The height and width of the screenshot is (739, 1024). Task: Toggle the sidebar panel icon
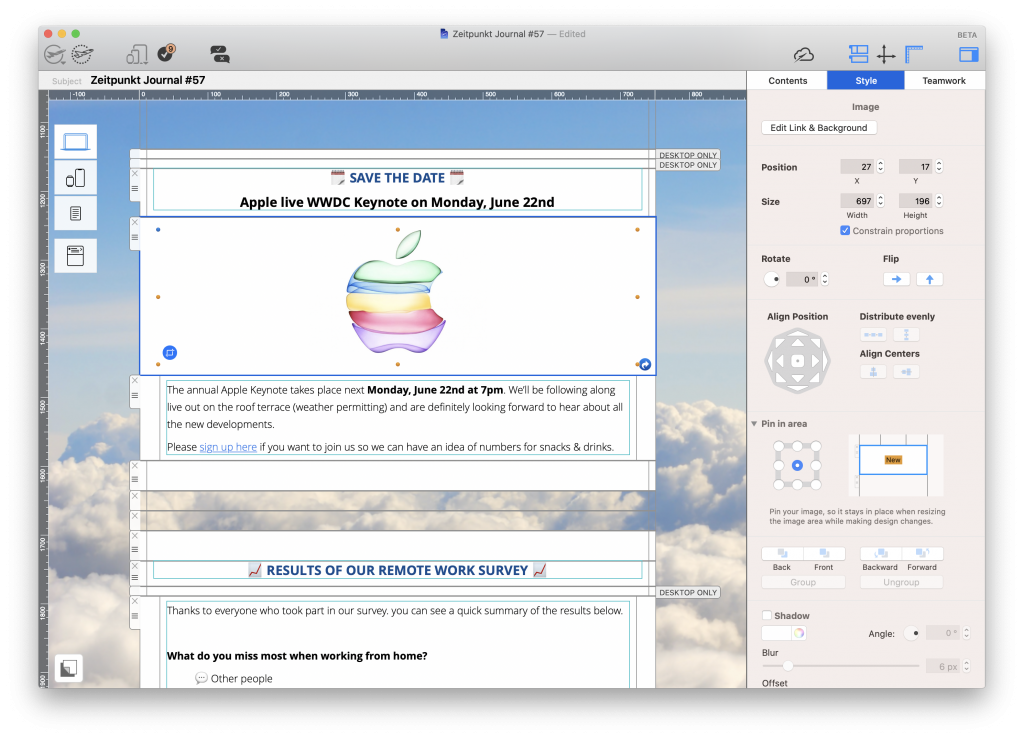968,55
